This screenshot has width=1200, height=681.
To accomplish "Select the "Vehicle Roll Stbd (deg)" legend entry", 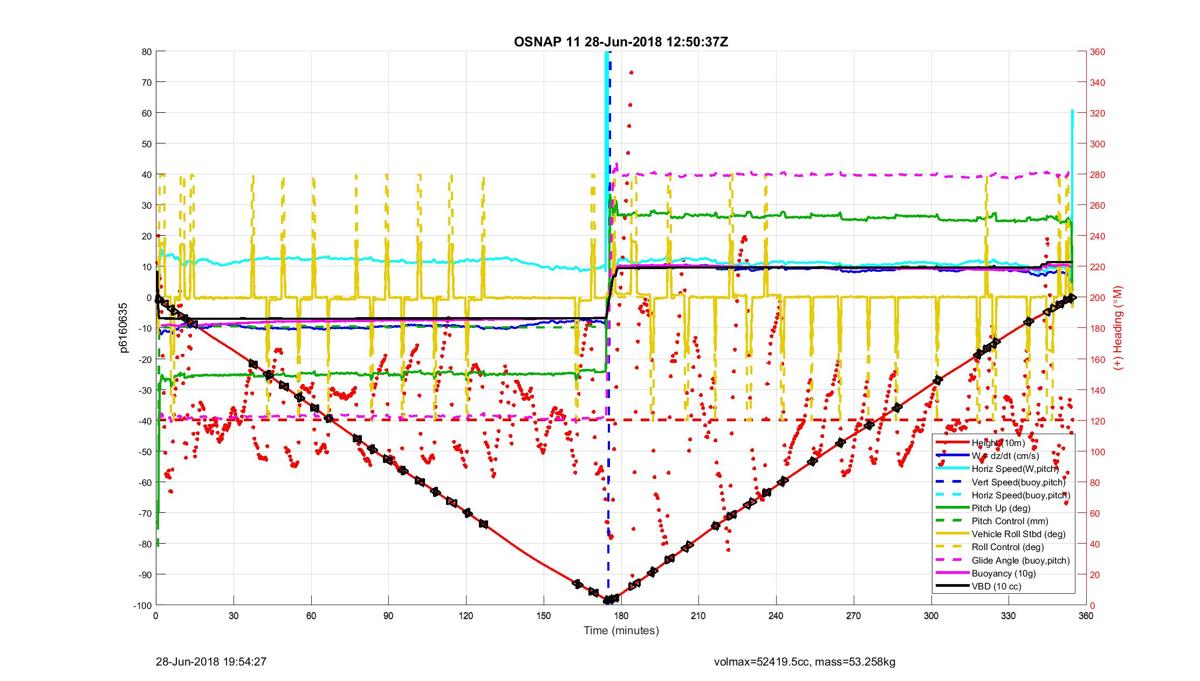I will point(1020,534).
